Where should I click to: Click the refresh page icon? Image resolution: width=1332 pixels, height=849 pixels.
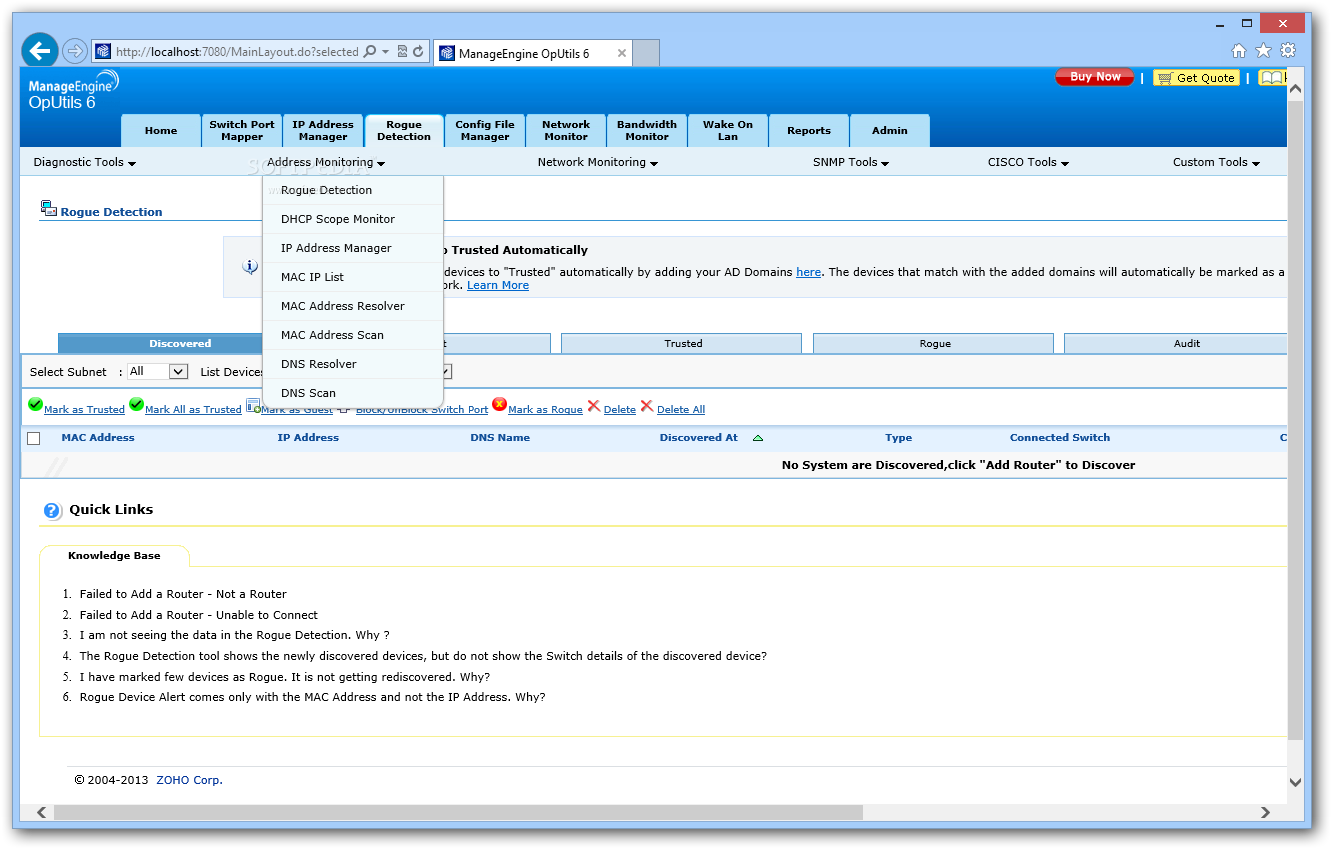pos(418,52)
